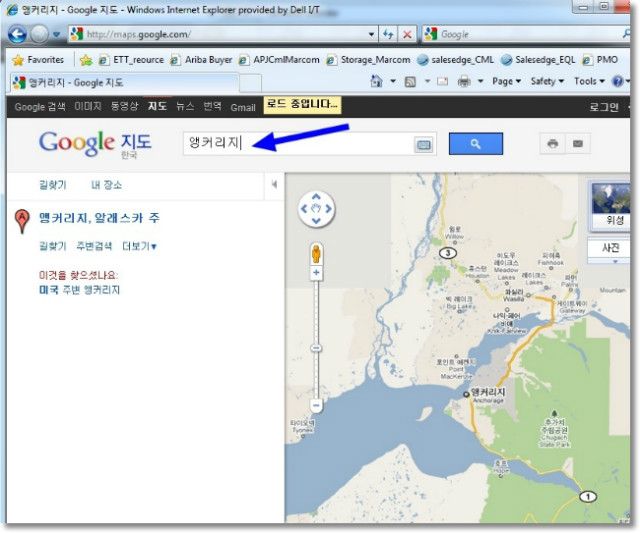
Task: Click the Read mail toolbar icon
Action: click(442, 82)
